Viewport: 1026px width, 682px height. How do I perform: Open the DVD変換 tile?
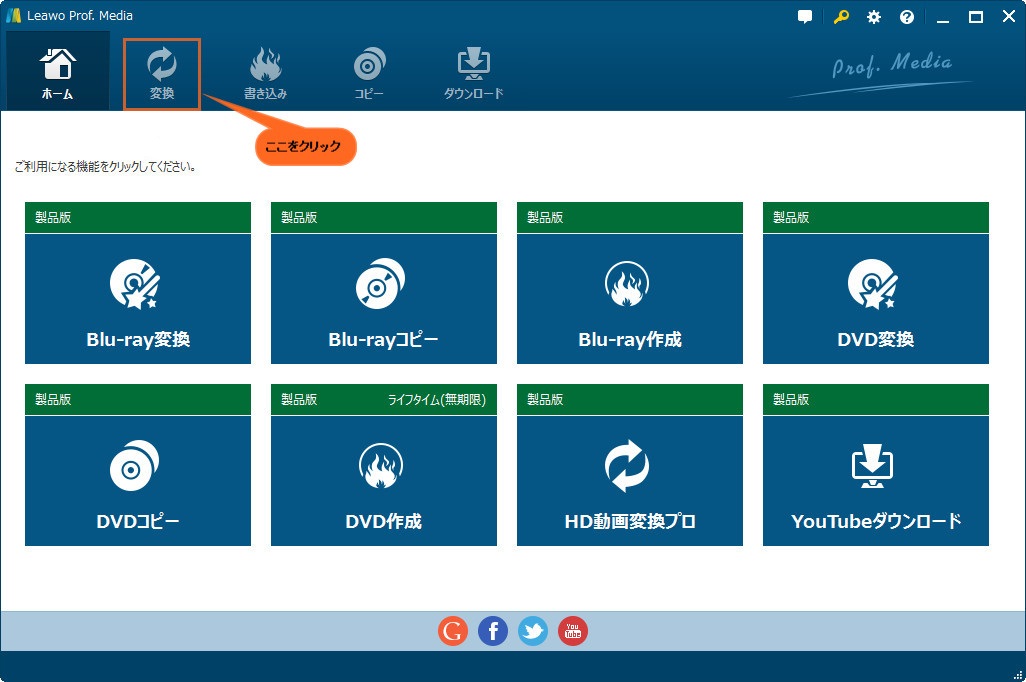point(875,295)
